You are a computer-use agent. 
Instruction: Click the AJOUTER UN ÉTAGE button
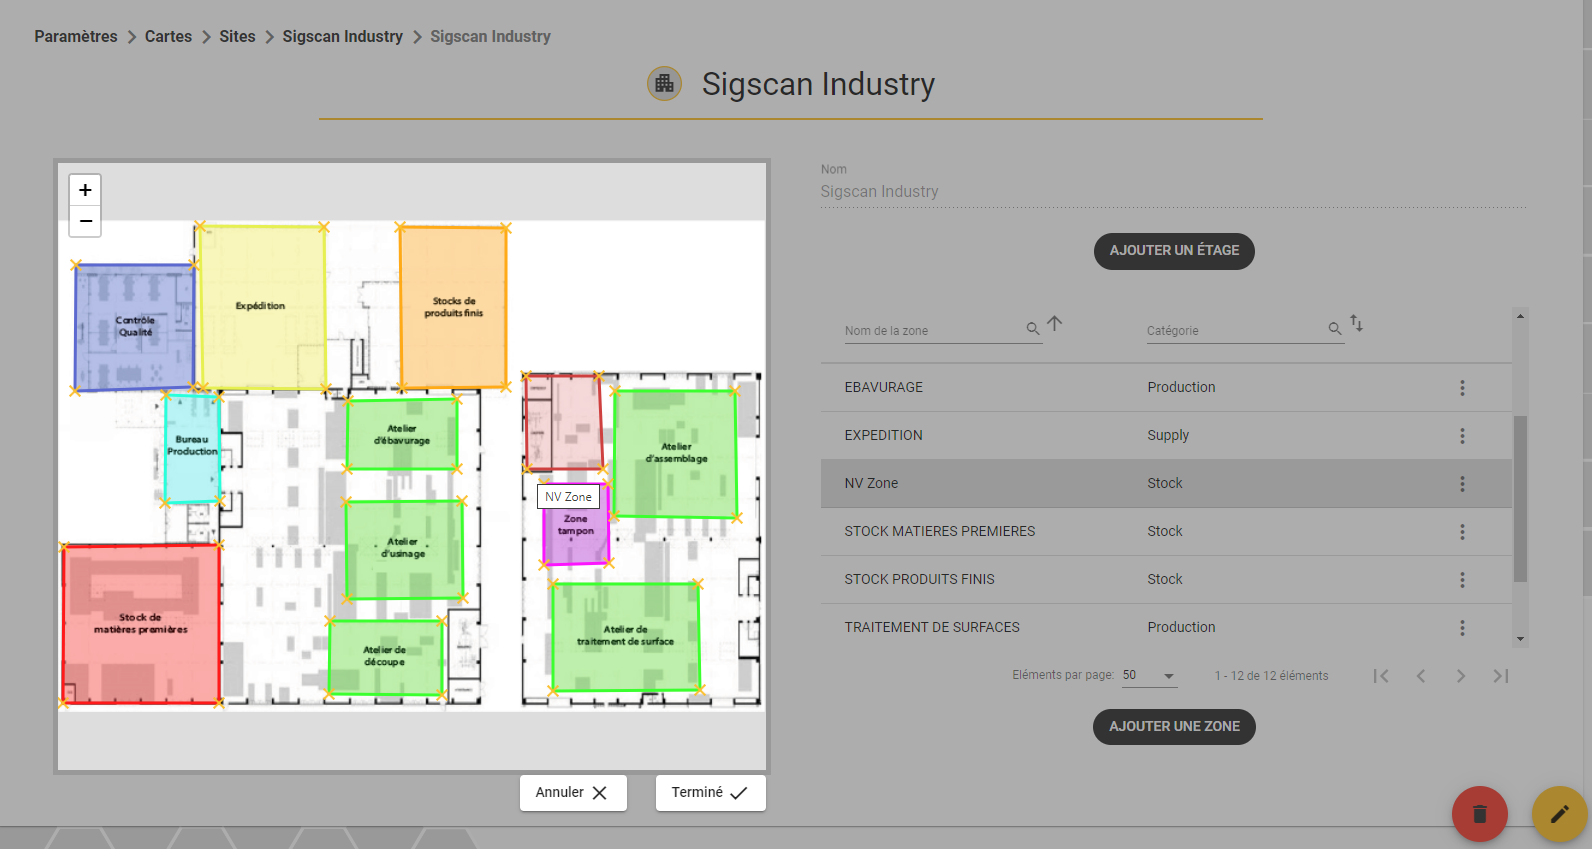pyautogui.click(x=1174, y=251)
